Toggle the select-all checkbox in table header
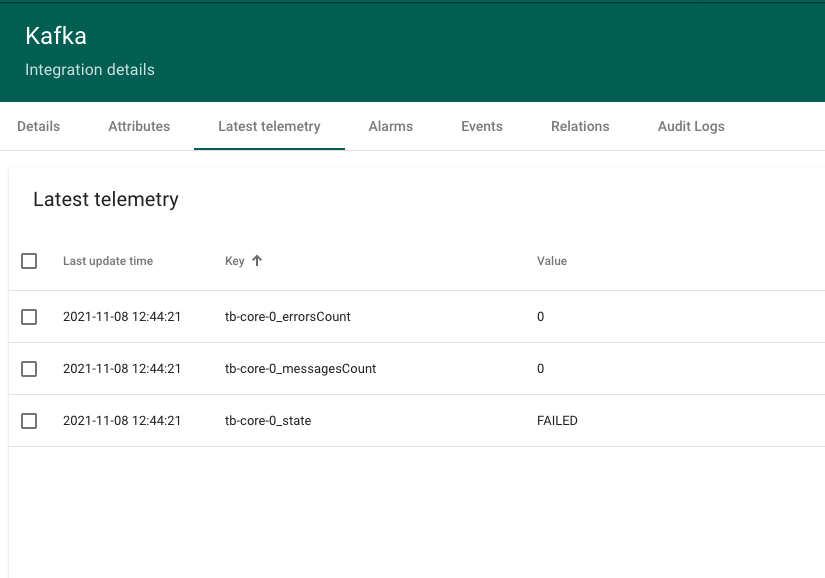The image size is (825, 578). [29, 261]
